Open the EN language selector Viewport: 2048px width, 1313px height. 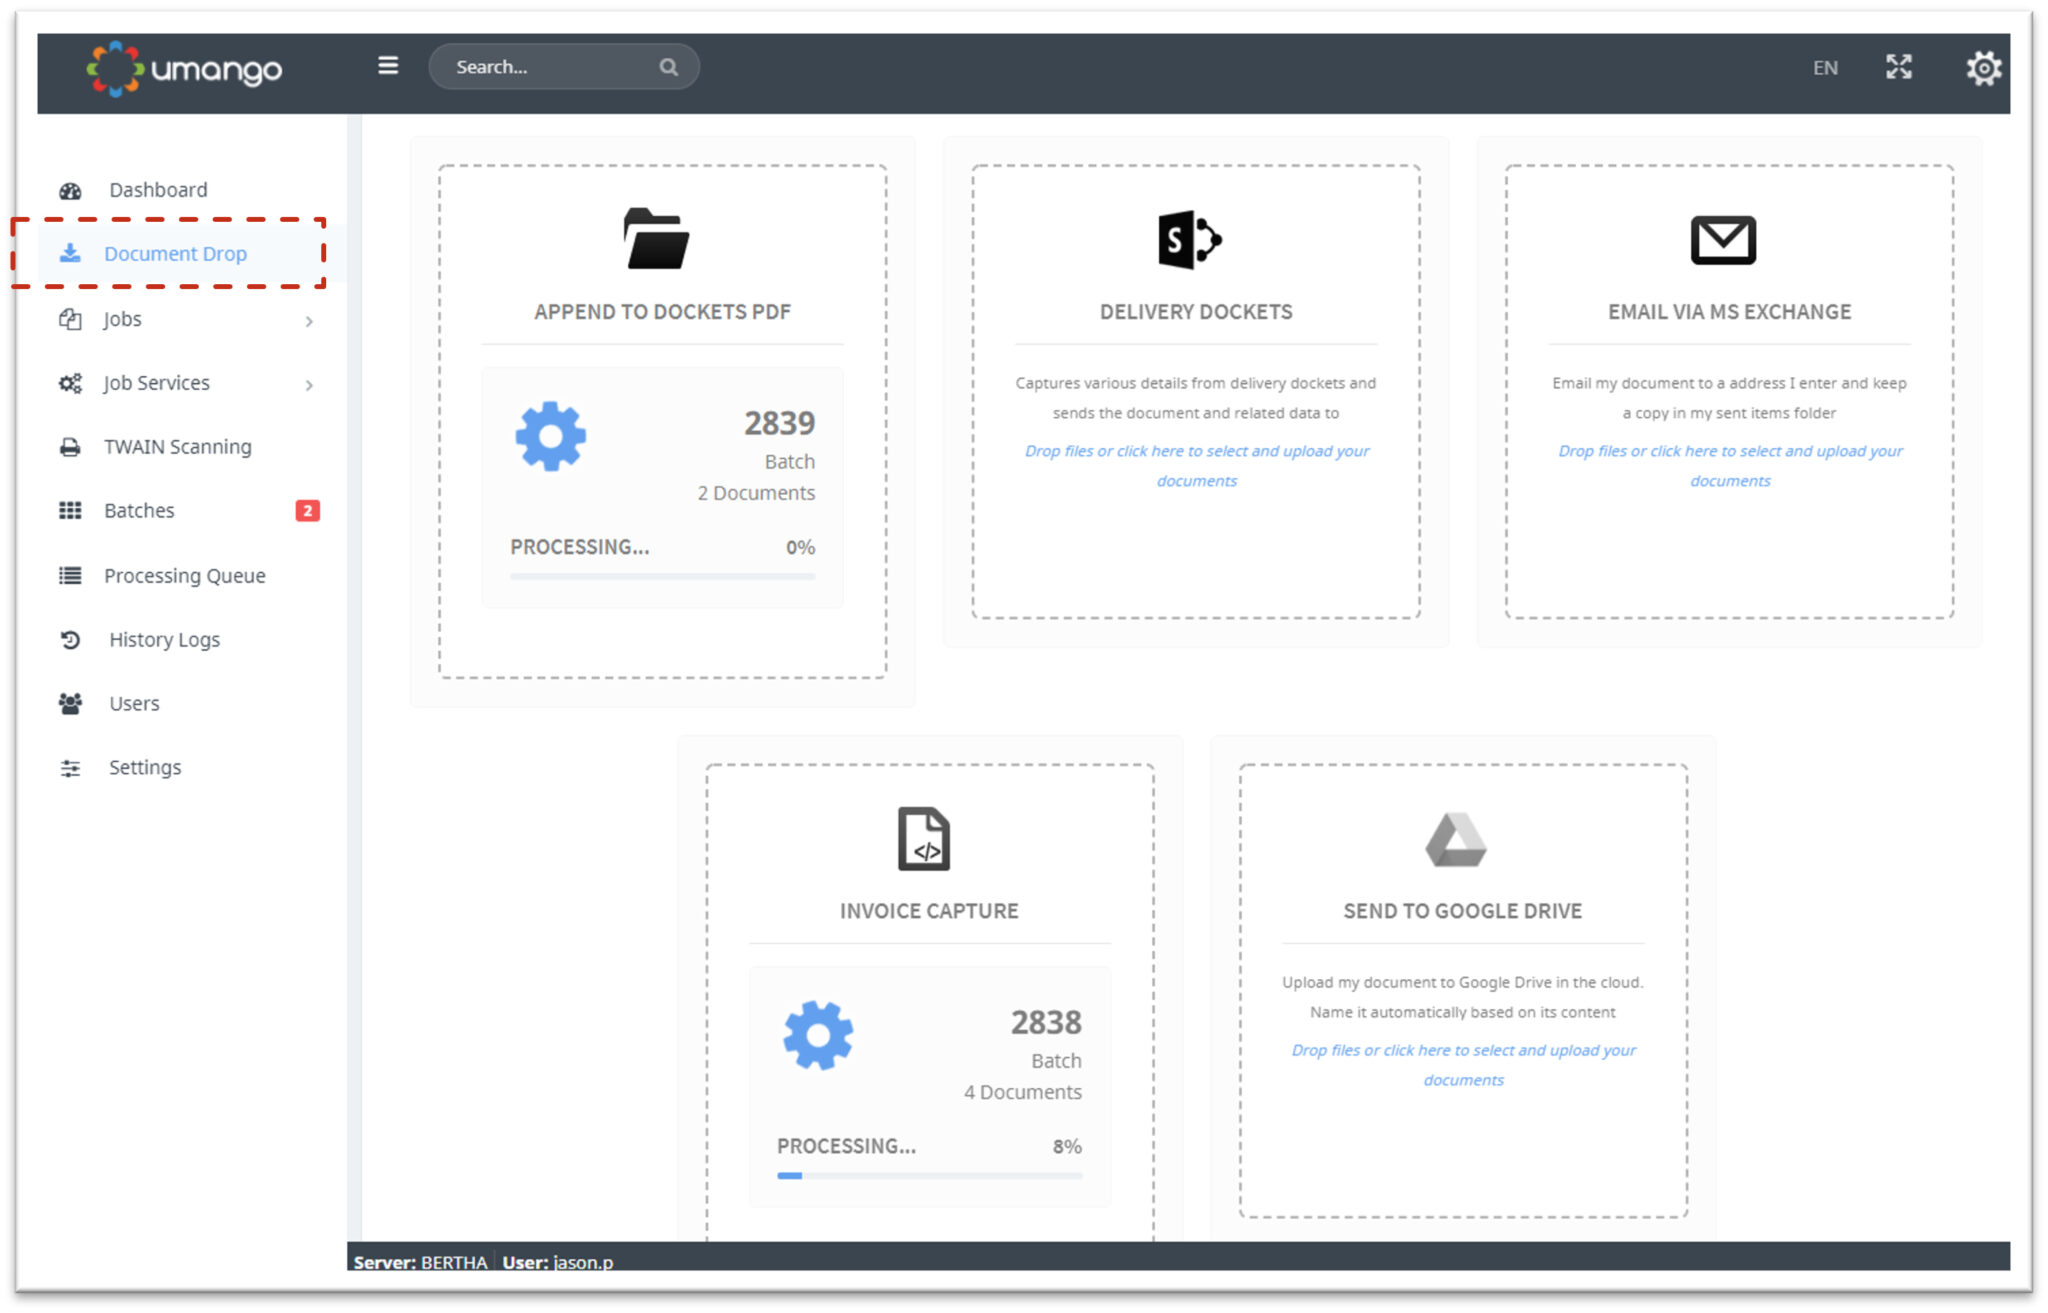1825,68
